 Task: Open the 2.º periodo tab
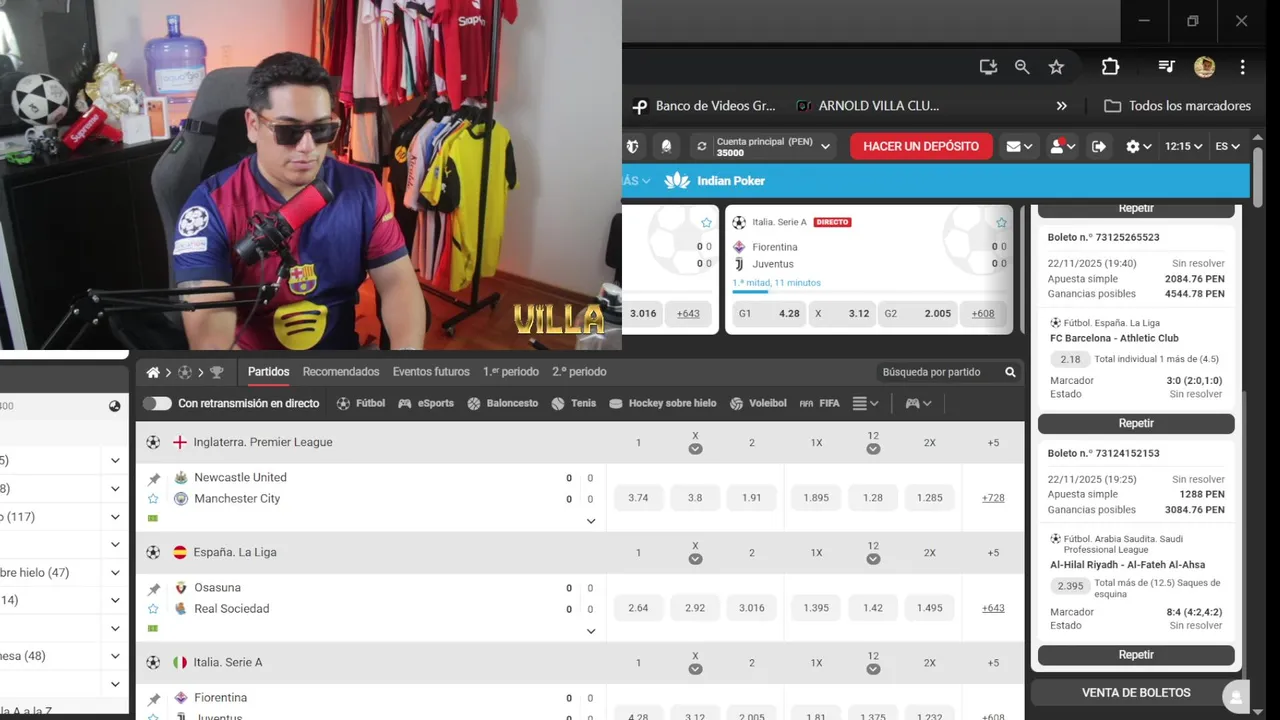579,372
